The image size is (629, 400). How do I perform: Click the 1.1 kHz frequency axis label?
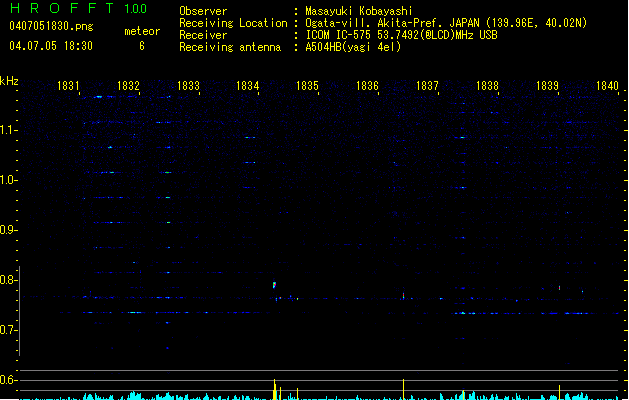point(8,130)
